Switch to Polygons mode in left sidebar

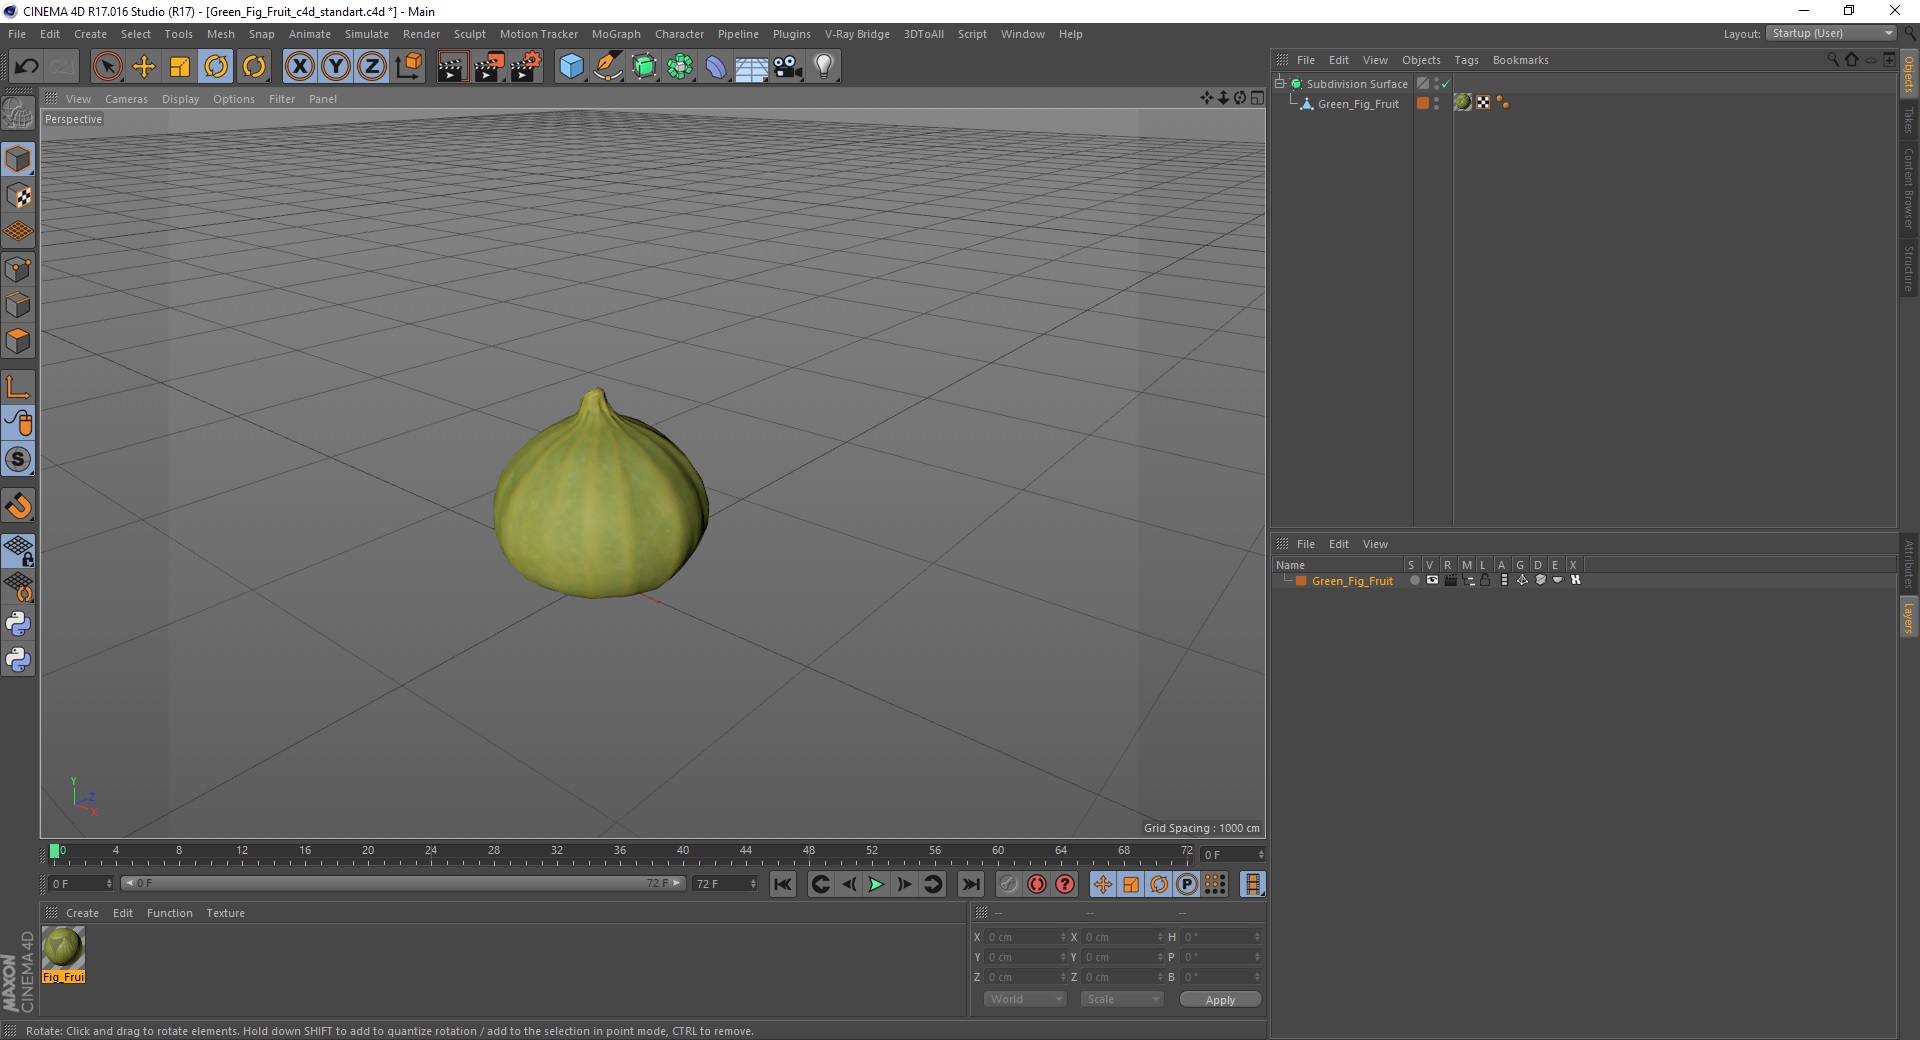(x=18, y=341)
